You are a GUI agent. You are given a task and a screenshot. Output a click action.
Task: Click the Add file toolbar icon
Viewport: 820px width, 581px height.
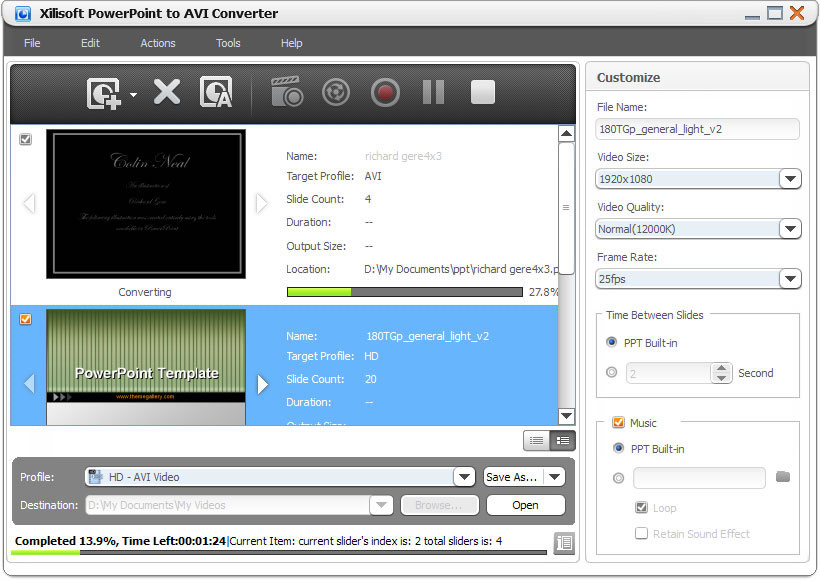pyautogui.click(x=104, y=93)
